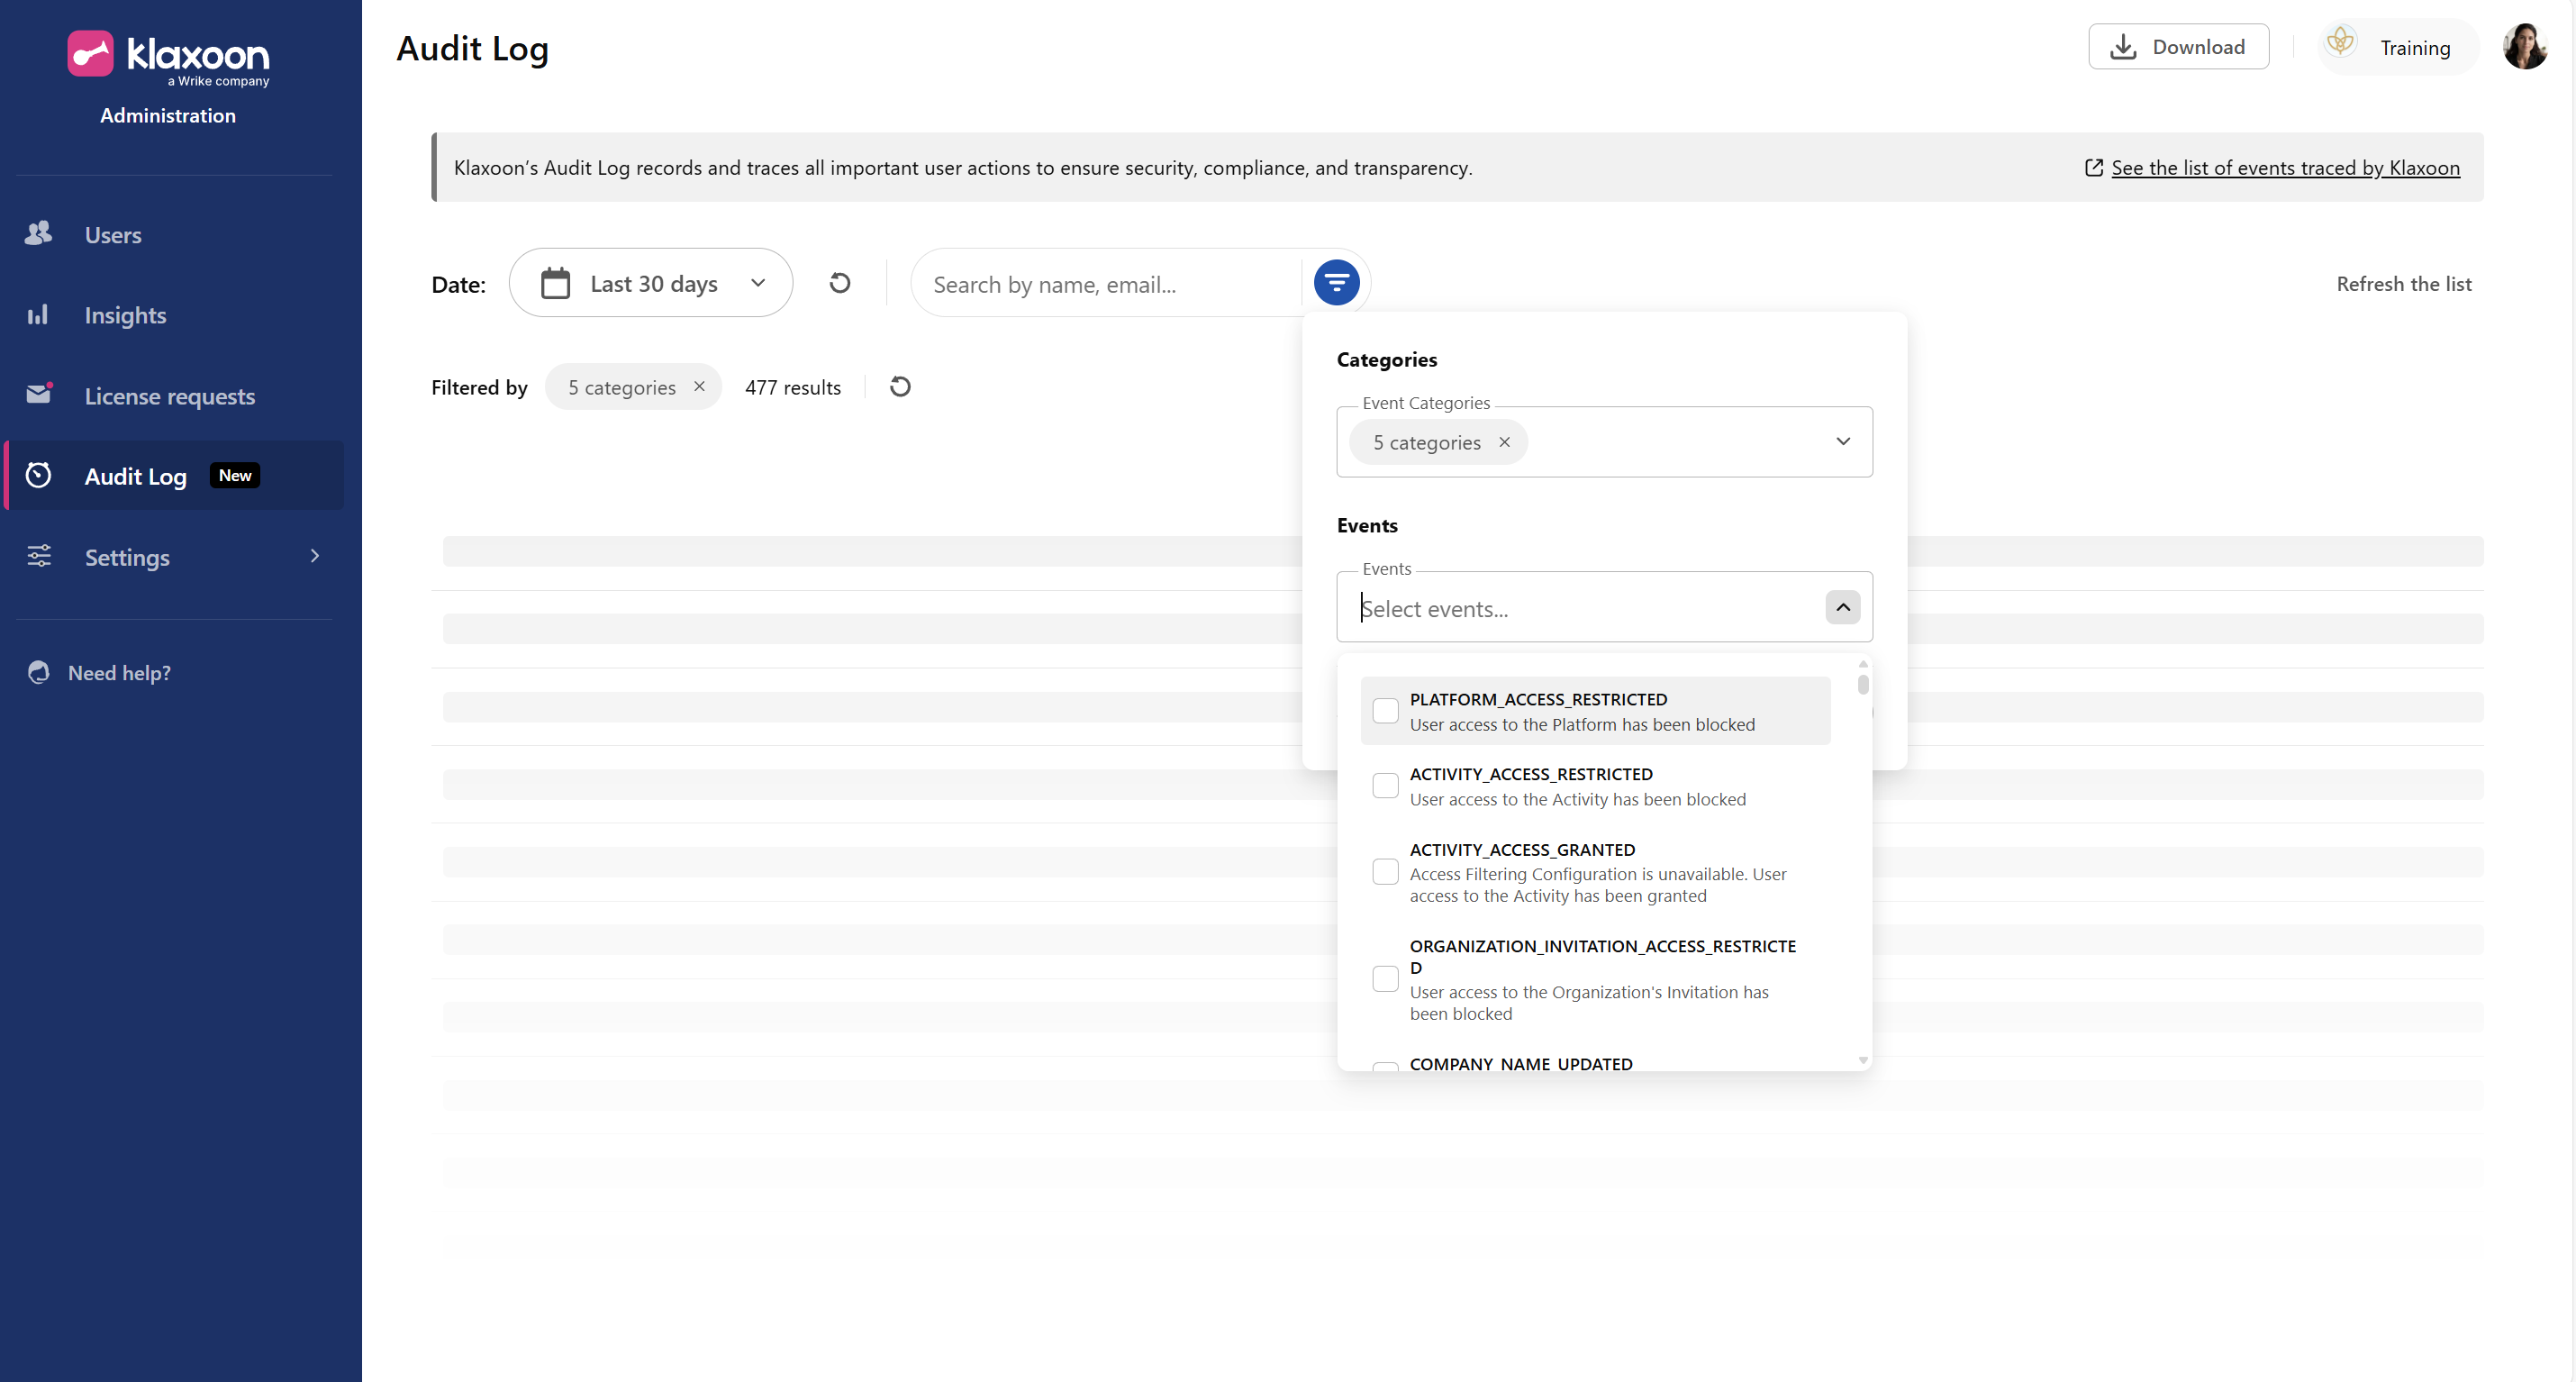Viewport: 2576px width, 1382px height.
Task: Click reset icon beside 477 results
Action: coord(900,387)
